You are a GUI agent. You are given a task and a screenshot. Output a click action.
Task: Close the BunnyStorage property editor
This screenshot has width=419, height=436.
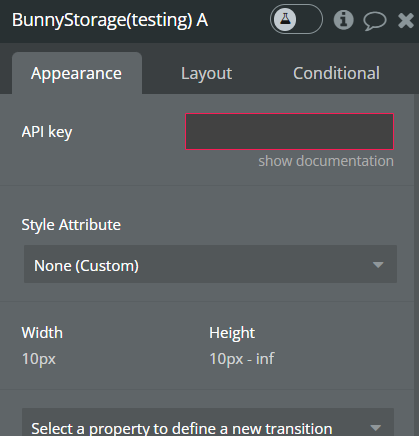[406, 20]
